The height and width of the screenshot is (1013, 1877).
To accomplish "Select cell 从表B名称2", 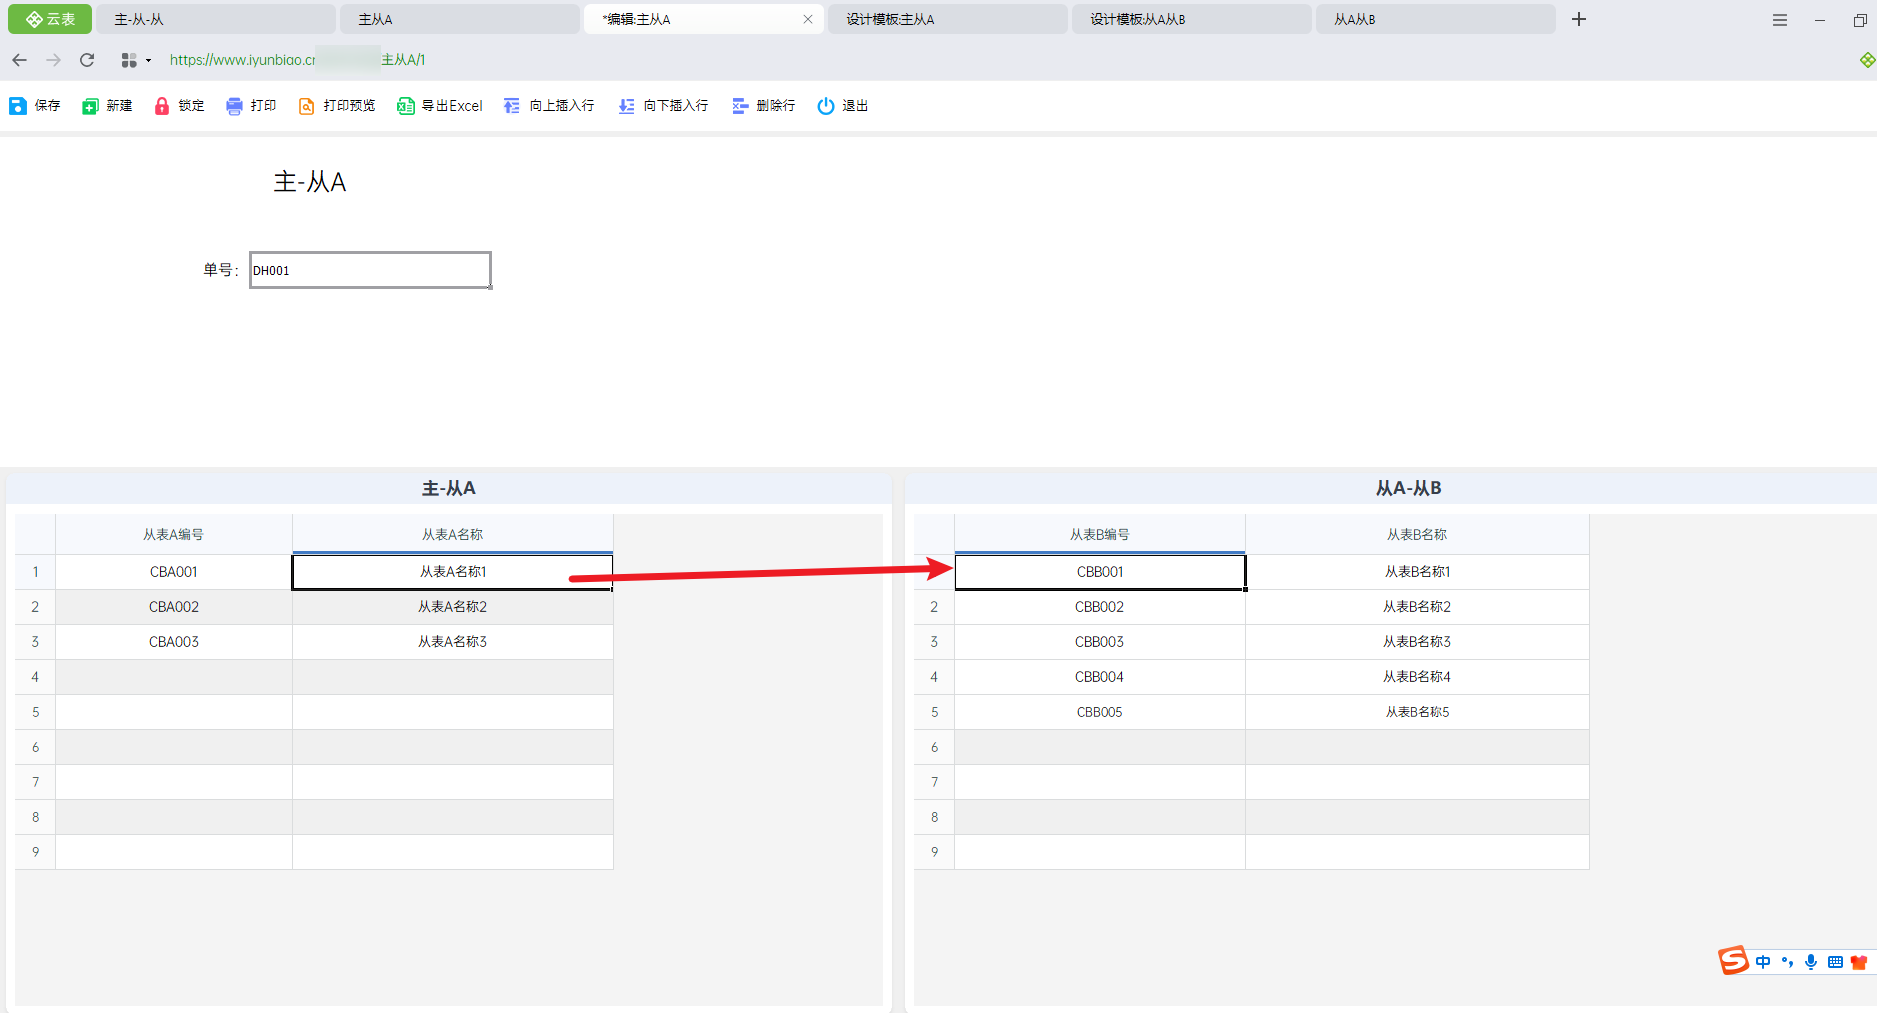I will [1417, 607].
